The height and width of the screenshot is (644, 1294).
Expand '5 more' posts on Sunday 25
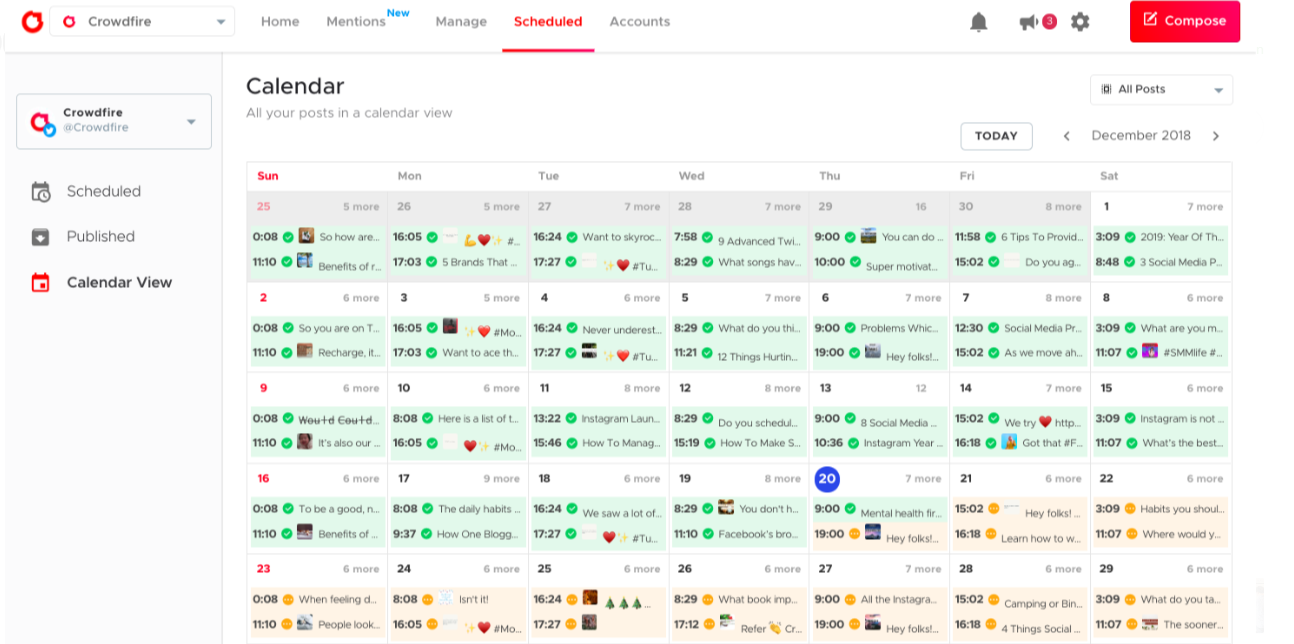click(x=361, y=207)
